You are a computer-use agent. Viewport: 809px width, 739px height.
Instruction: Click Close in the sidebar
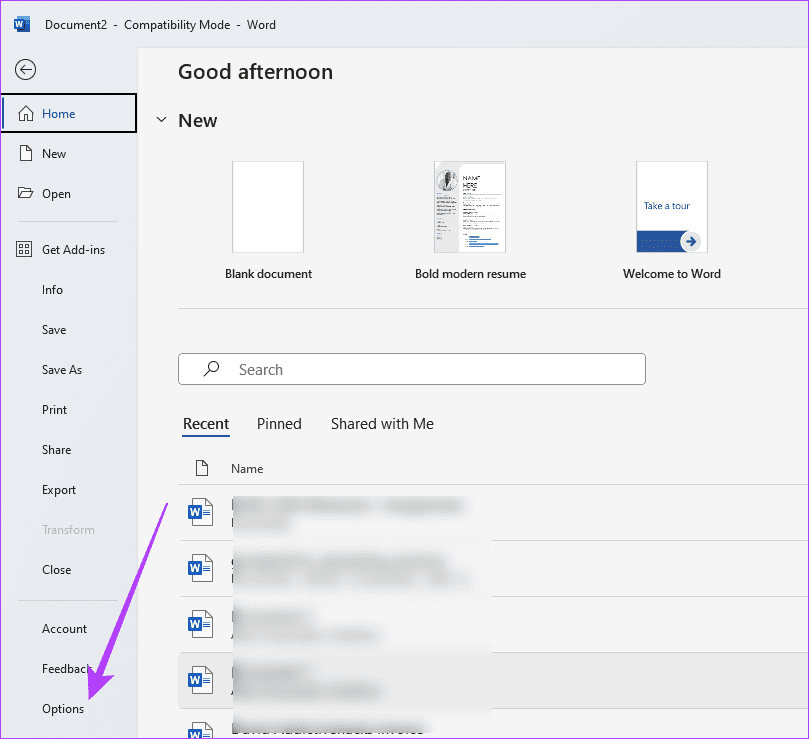pos(69,570)
